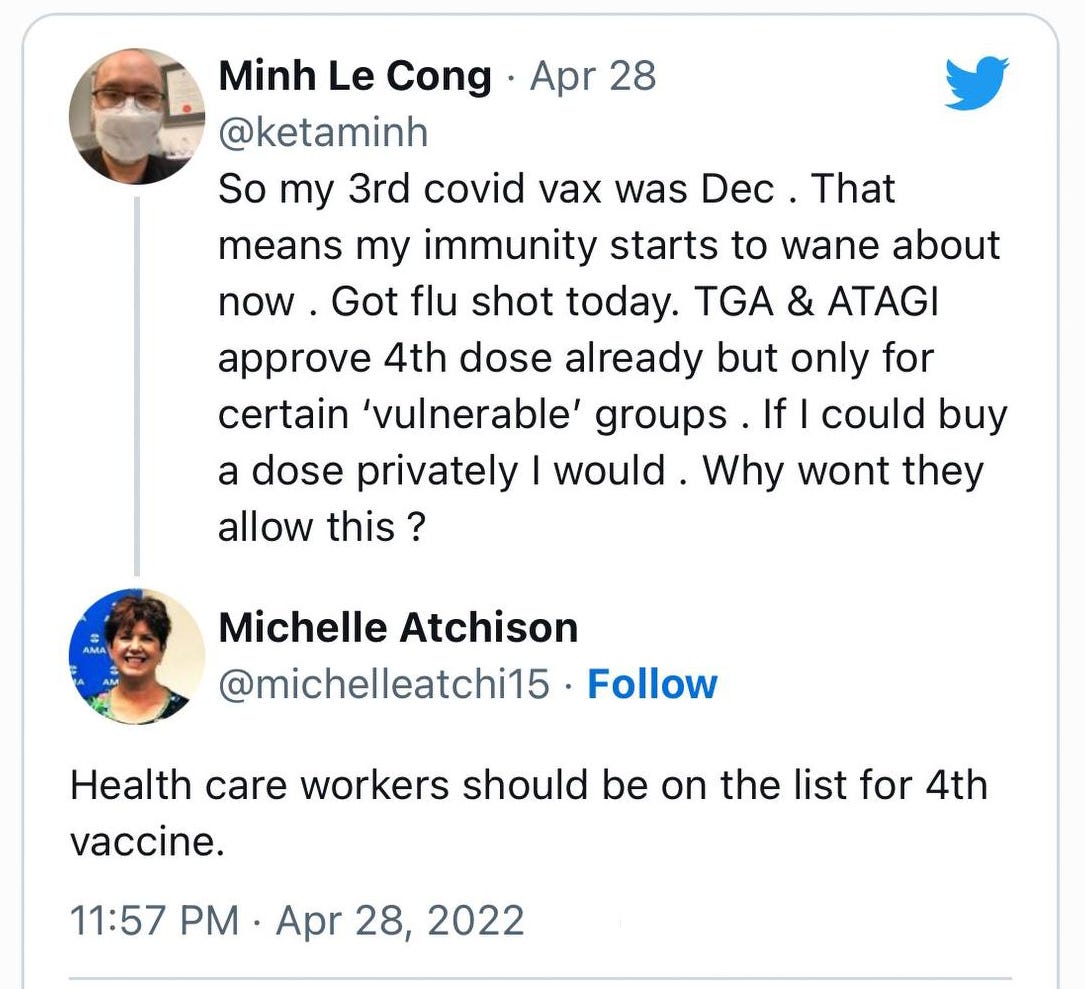
Task: Click the Apr 28 date beside Minh Le Cong
Action: (x=593, y=75)
